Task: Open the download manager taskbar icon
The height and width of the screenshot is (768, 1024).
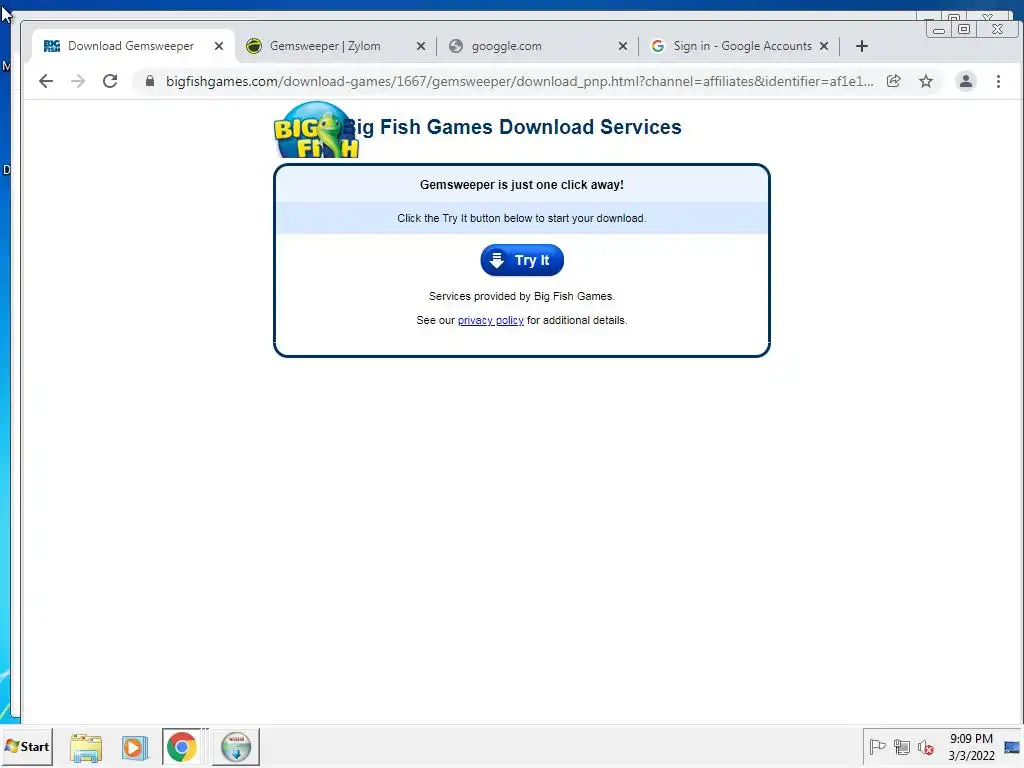Action: pos(236,747)
